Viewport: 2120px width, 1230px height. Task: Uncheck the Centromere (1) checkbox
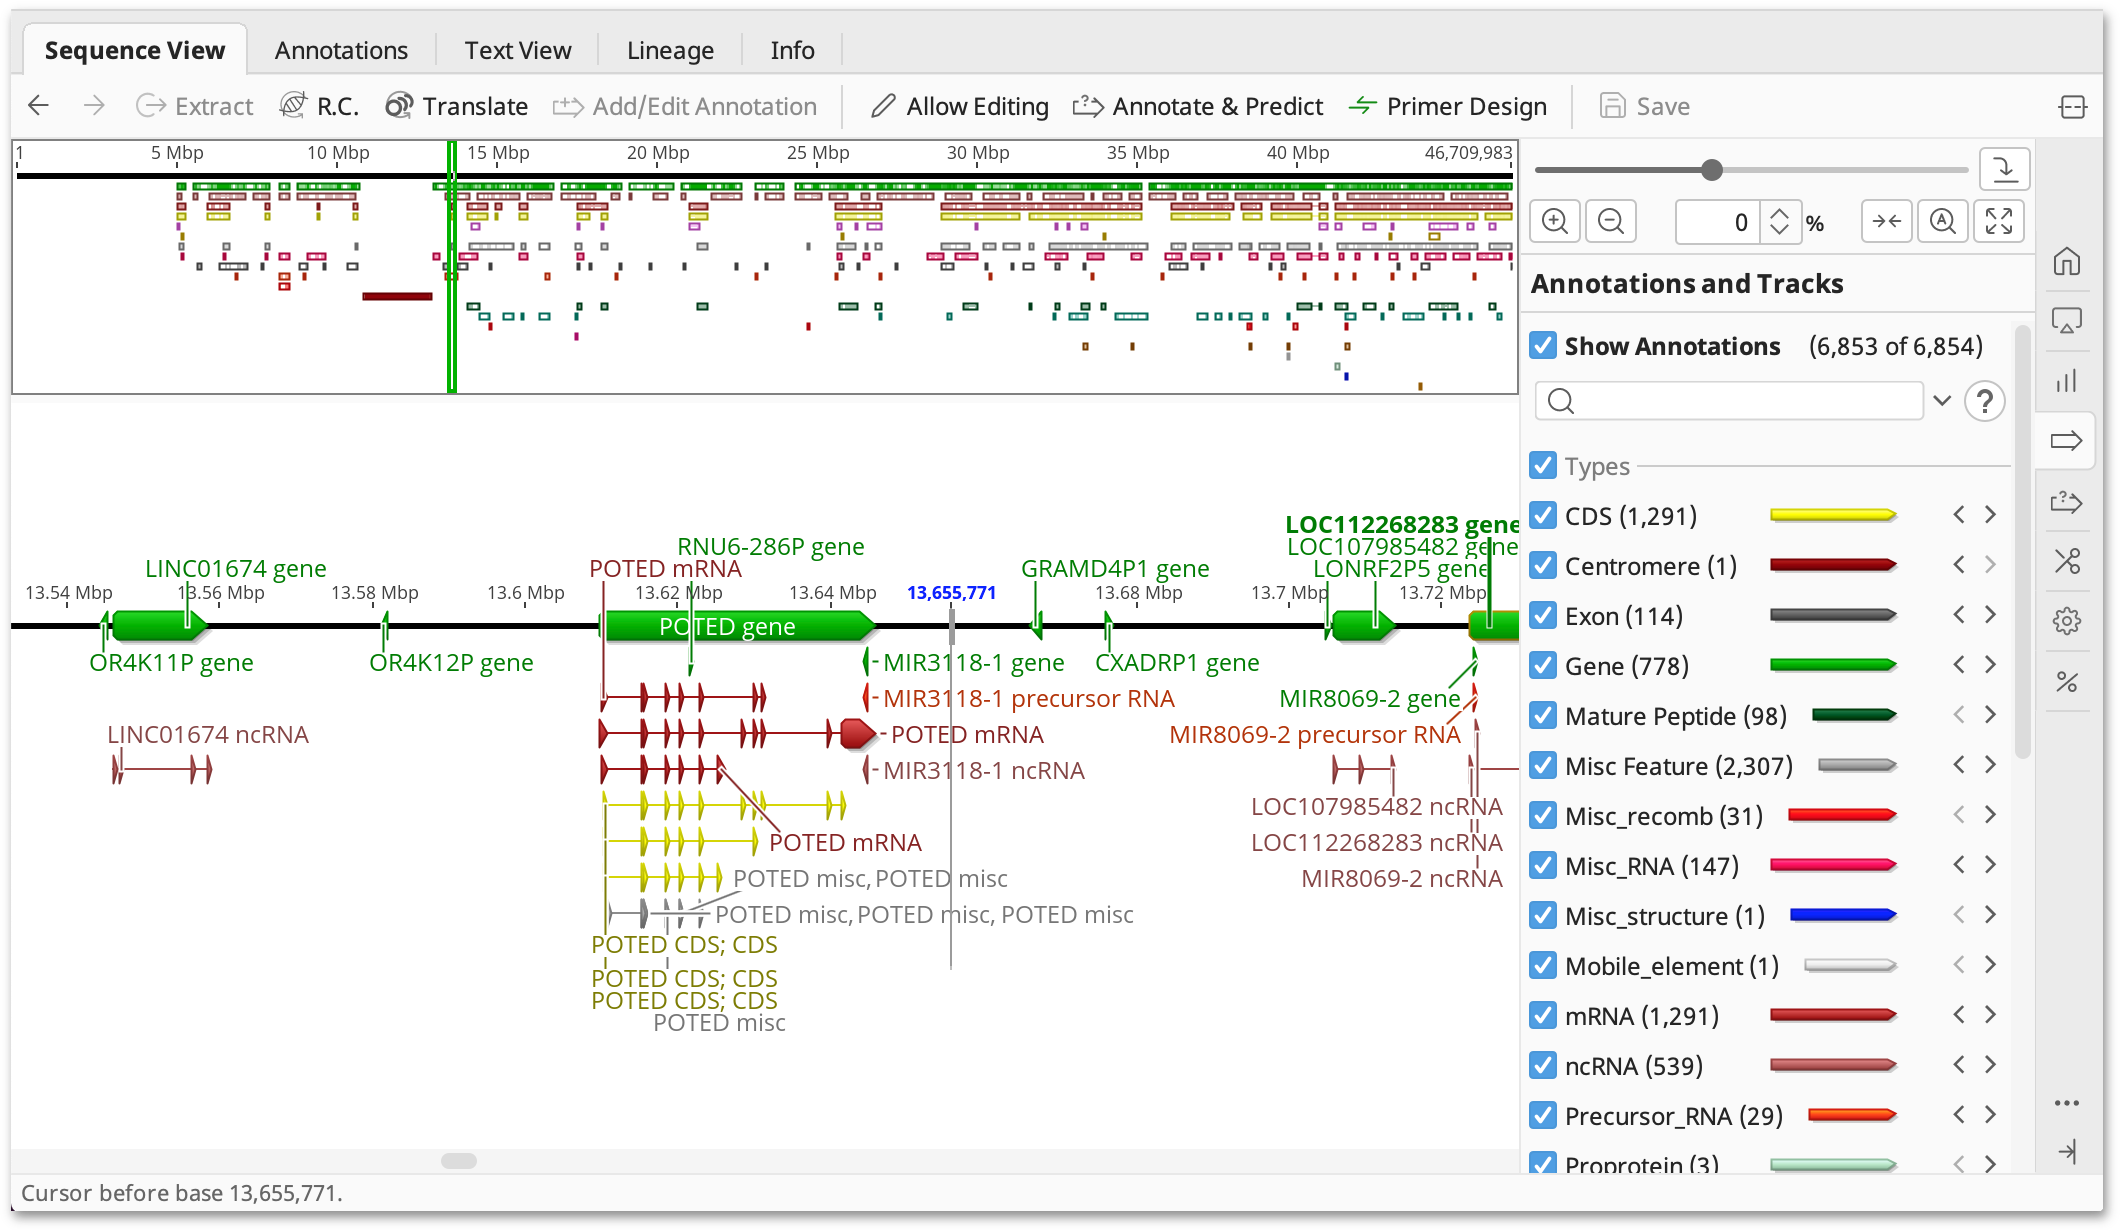pos(1543,565)
